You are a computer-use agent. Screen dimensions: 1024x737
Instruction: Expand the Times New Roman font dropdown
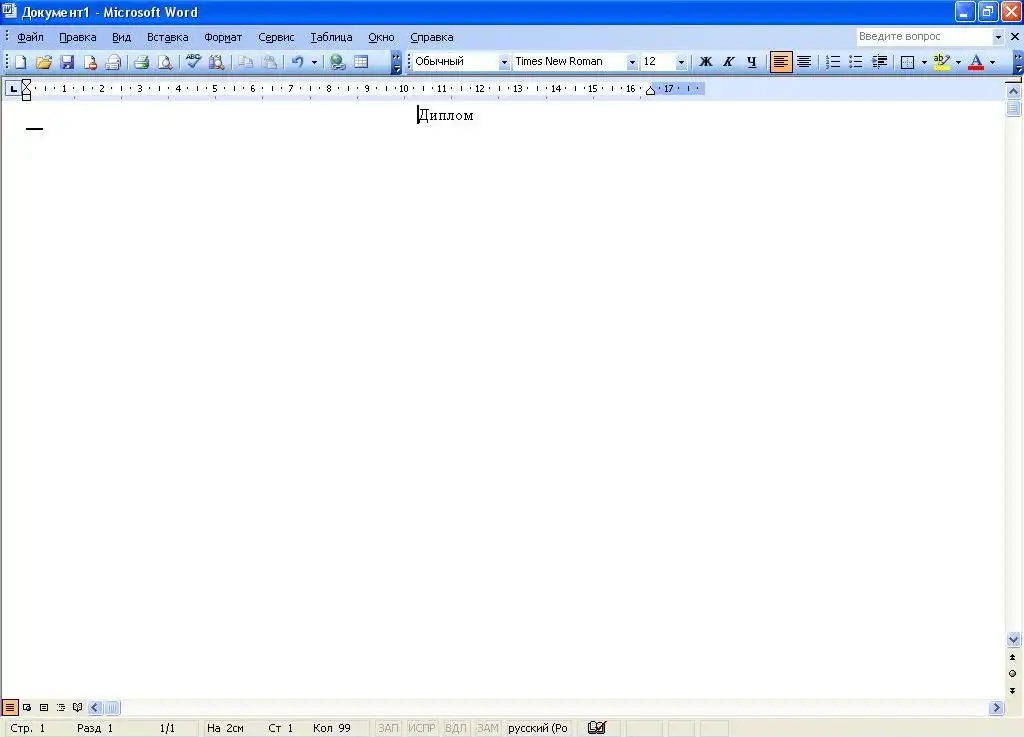pyautogui.click(x=631, y=62)
